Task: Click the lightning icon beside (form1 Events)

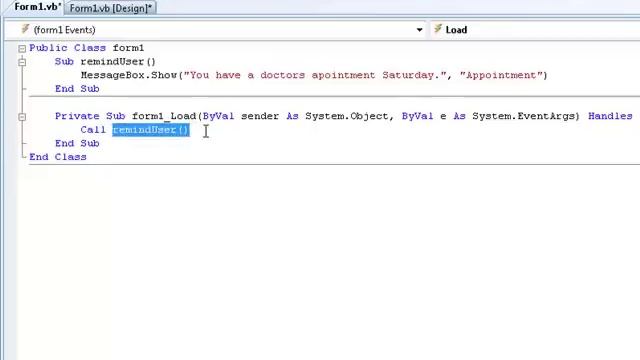Action: [x=25, y=29]
